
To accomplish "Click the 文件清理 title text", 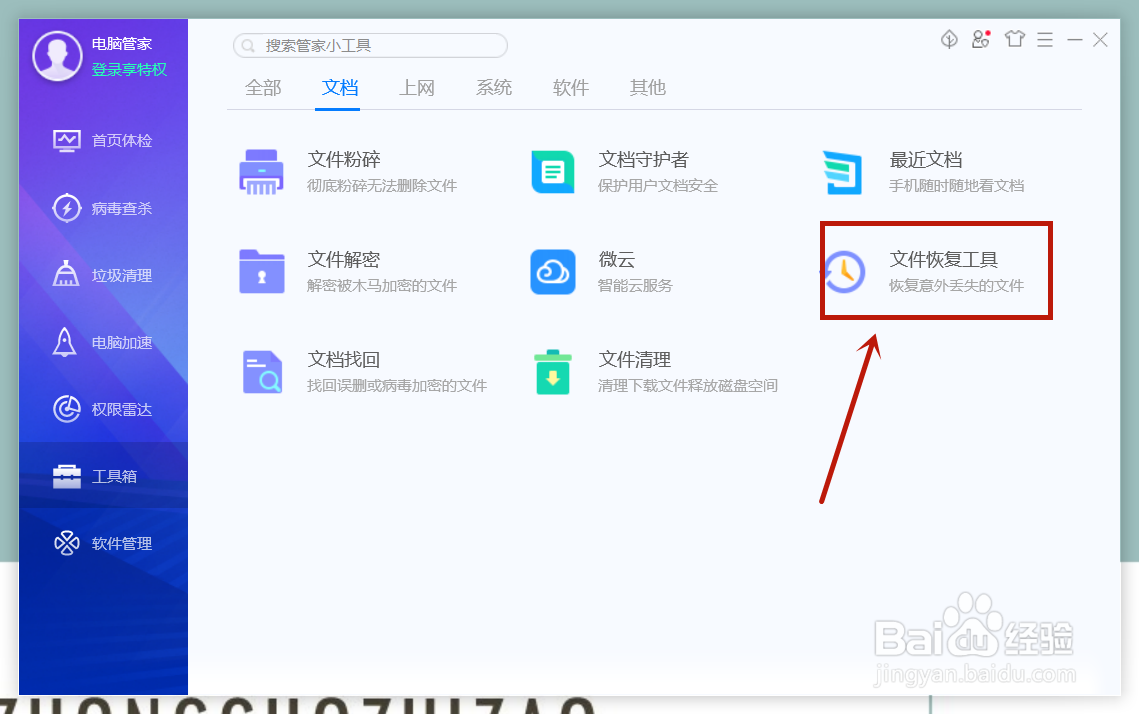I will pos(634,360).
